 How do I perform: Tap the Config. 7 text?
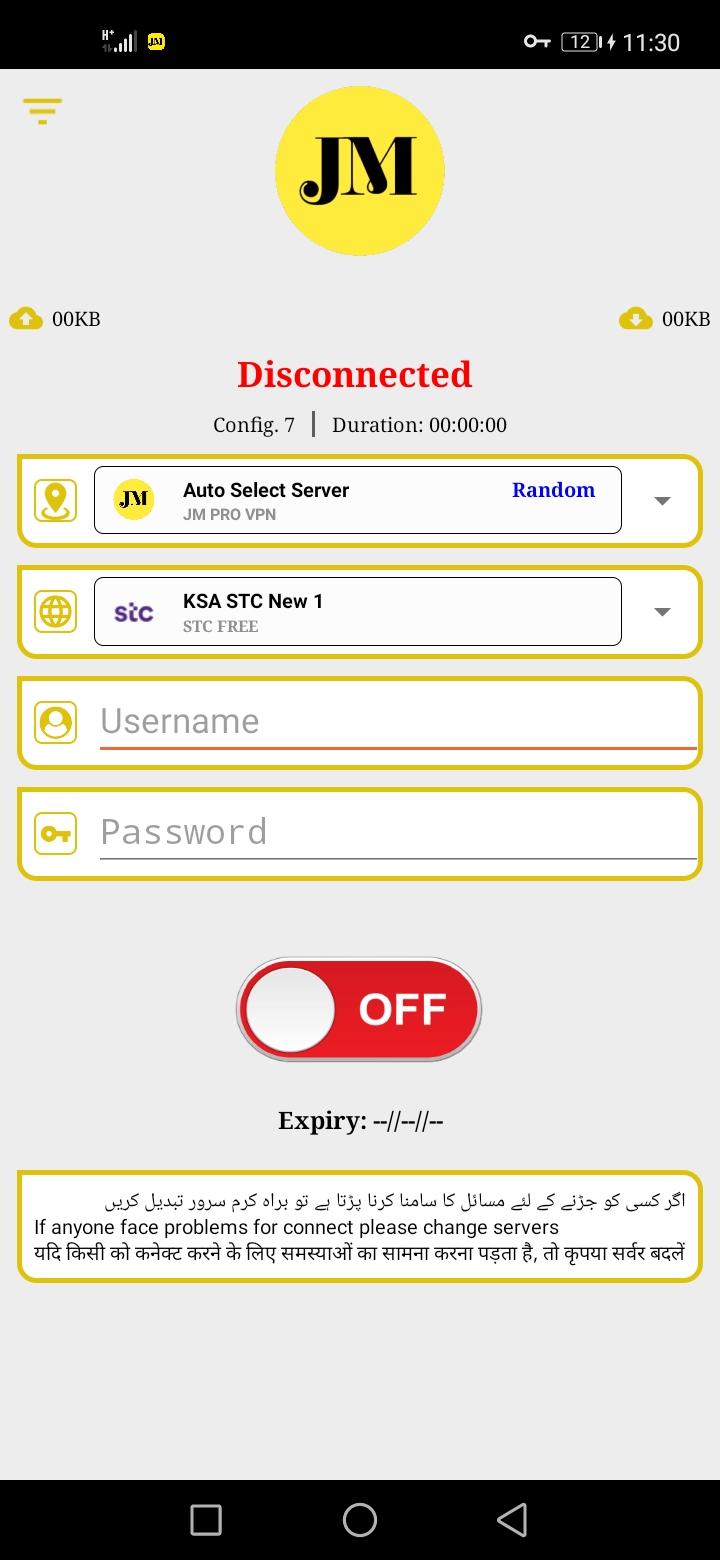tap(254, 425)
